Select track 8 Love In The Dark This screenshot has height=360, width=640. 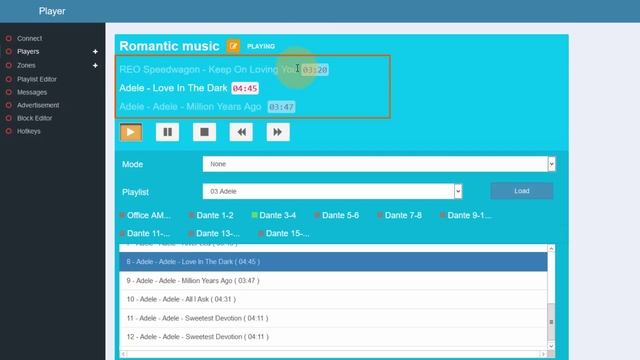(x=333, y=262)
